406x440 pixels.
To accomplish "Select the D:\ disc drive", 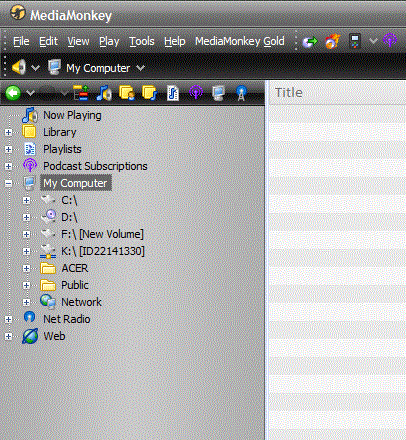I will [69, 217].
